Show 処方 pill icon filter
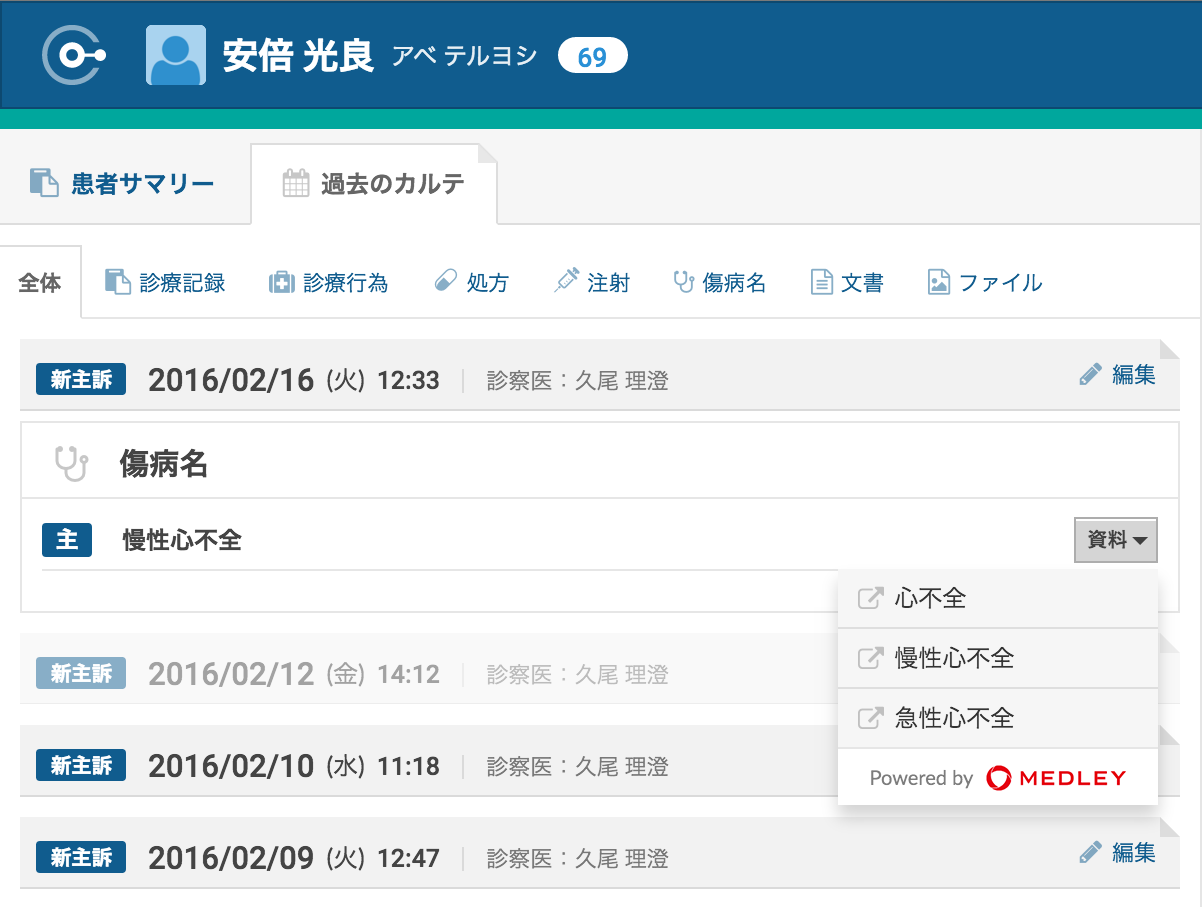 click(x=445, y=282)
